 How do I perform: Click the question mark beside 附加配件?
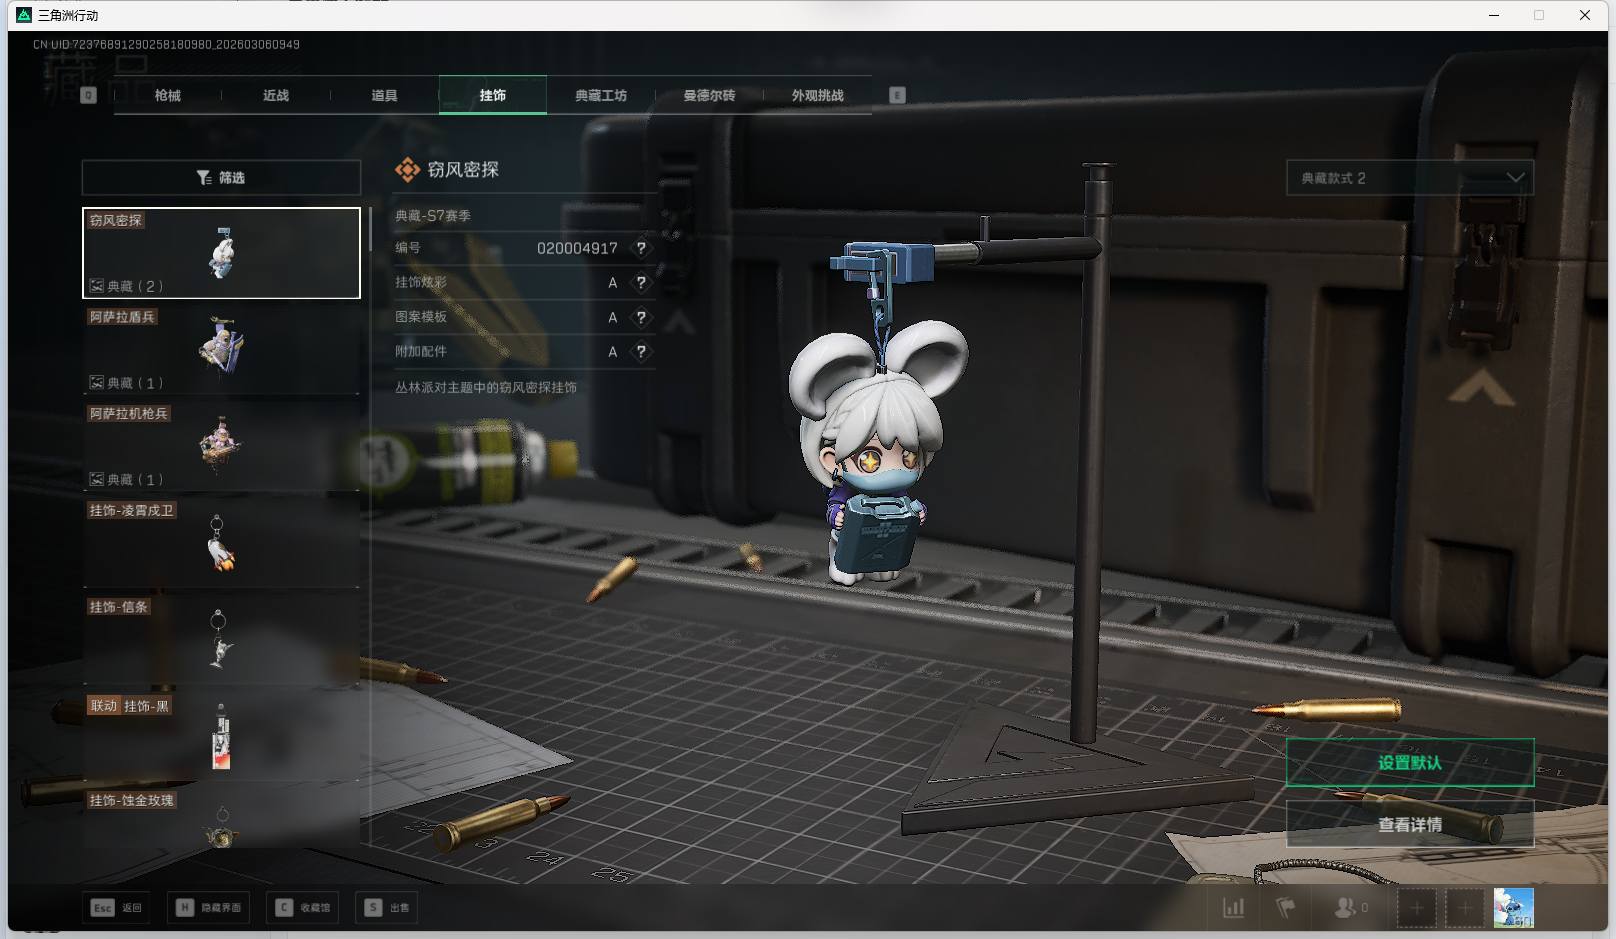click(x=641, y=352)
